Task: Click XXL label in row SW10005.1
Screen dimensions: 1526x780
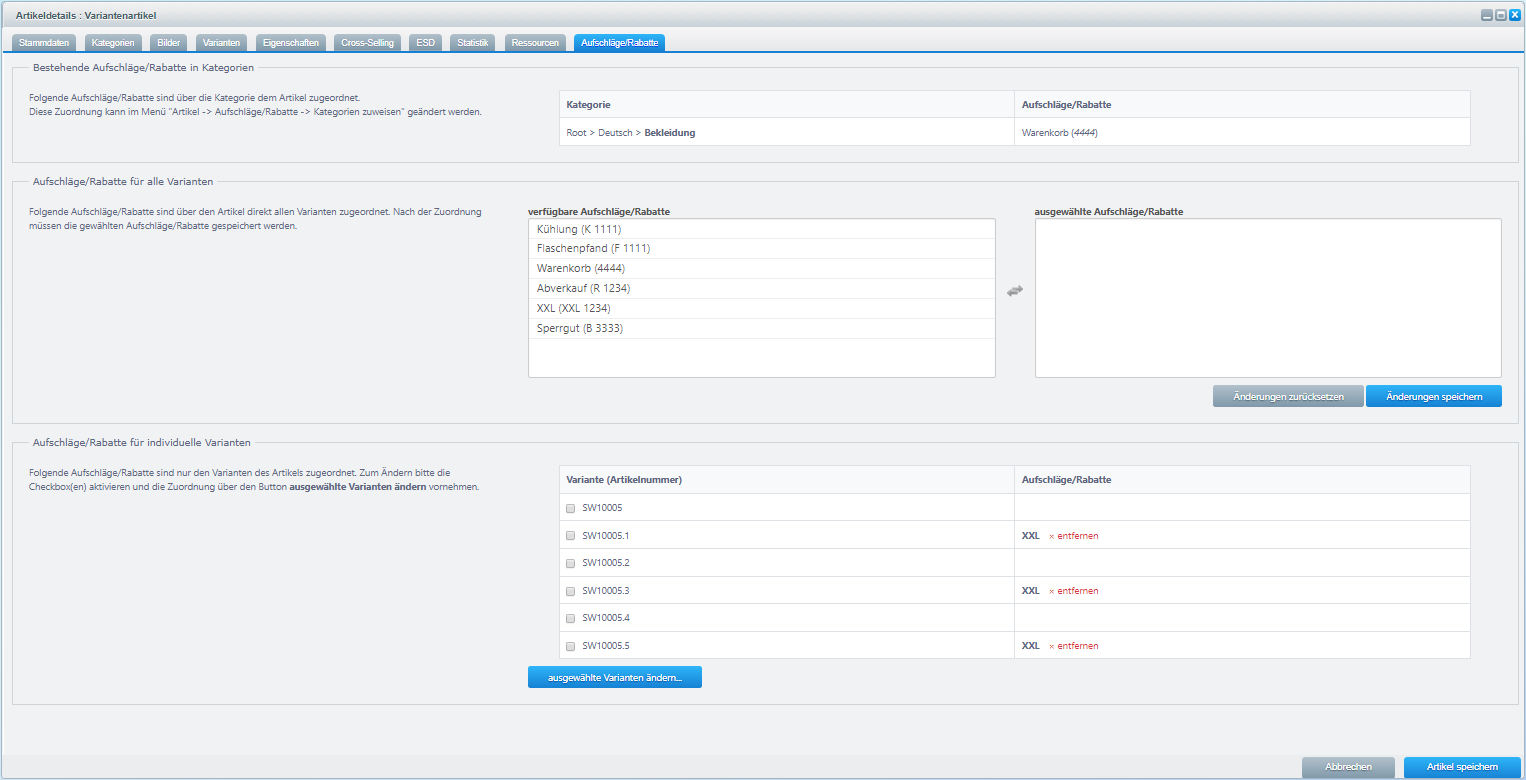Action: coord(1031,536)
